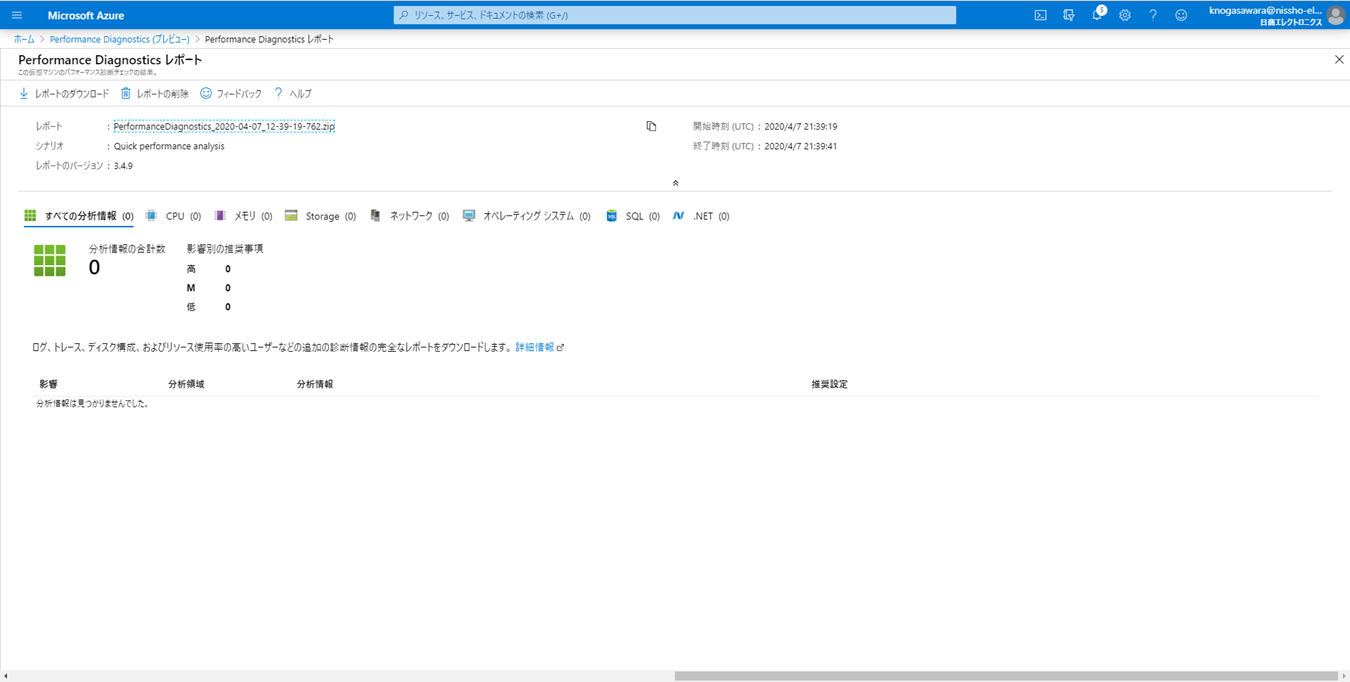Click the Quick performance analysis scenario value
The width and height of the screenshot is (1350, 682).
point(169,146)
